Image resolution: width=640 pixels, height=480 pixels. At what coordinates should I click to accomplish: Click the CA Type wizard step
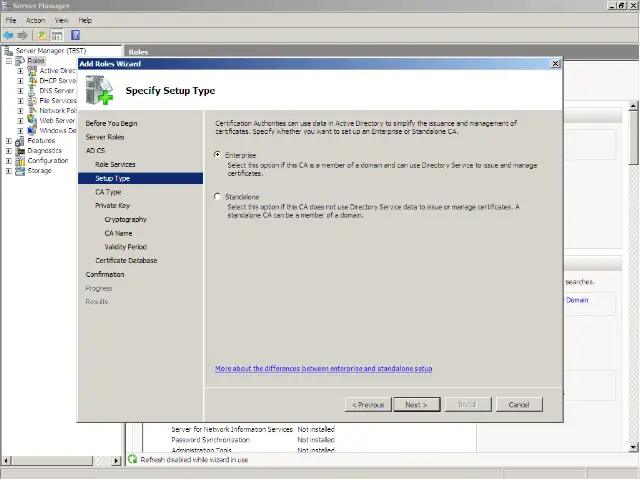108,192
